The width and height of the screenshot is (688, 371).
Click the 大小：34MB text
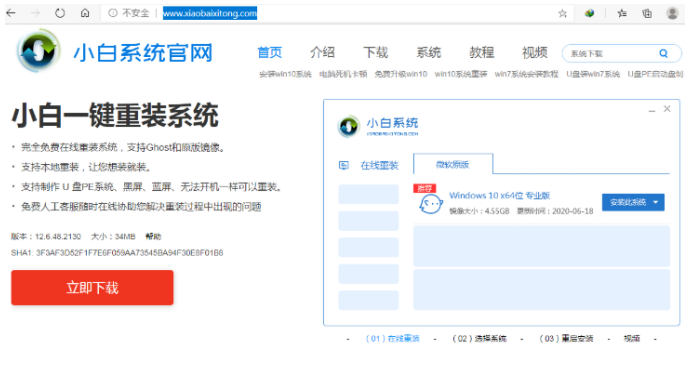pos(113,236)
